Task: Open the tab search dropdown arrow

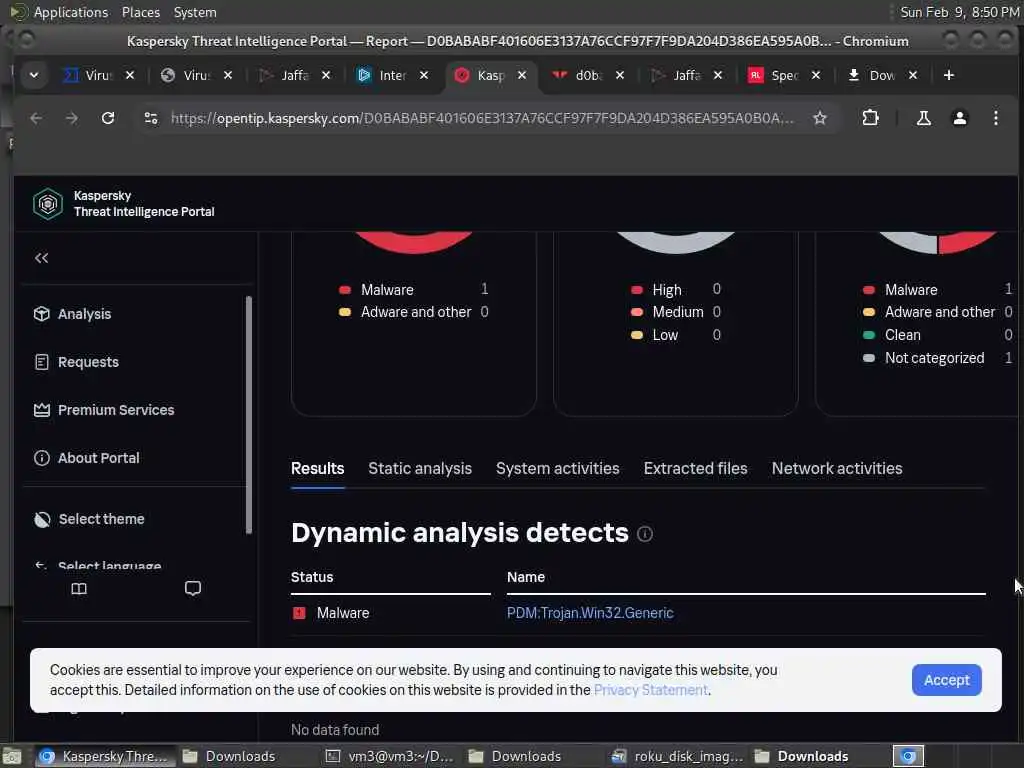Action: 34,75
